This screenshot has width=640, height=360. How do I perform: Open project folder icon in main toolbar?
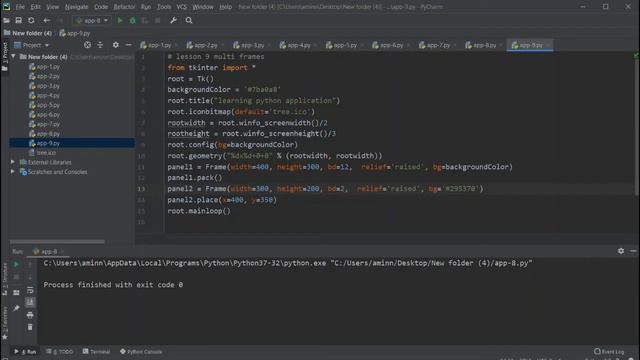(6, 20)
